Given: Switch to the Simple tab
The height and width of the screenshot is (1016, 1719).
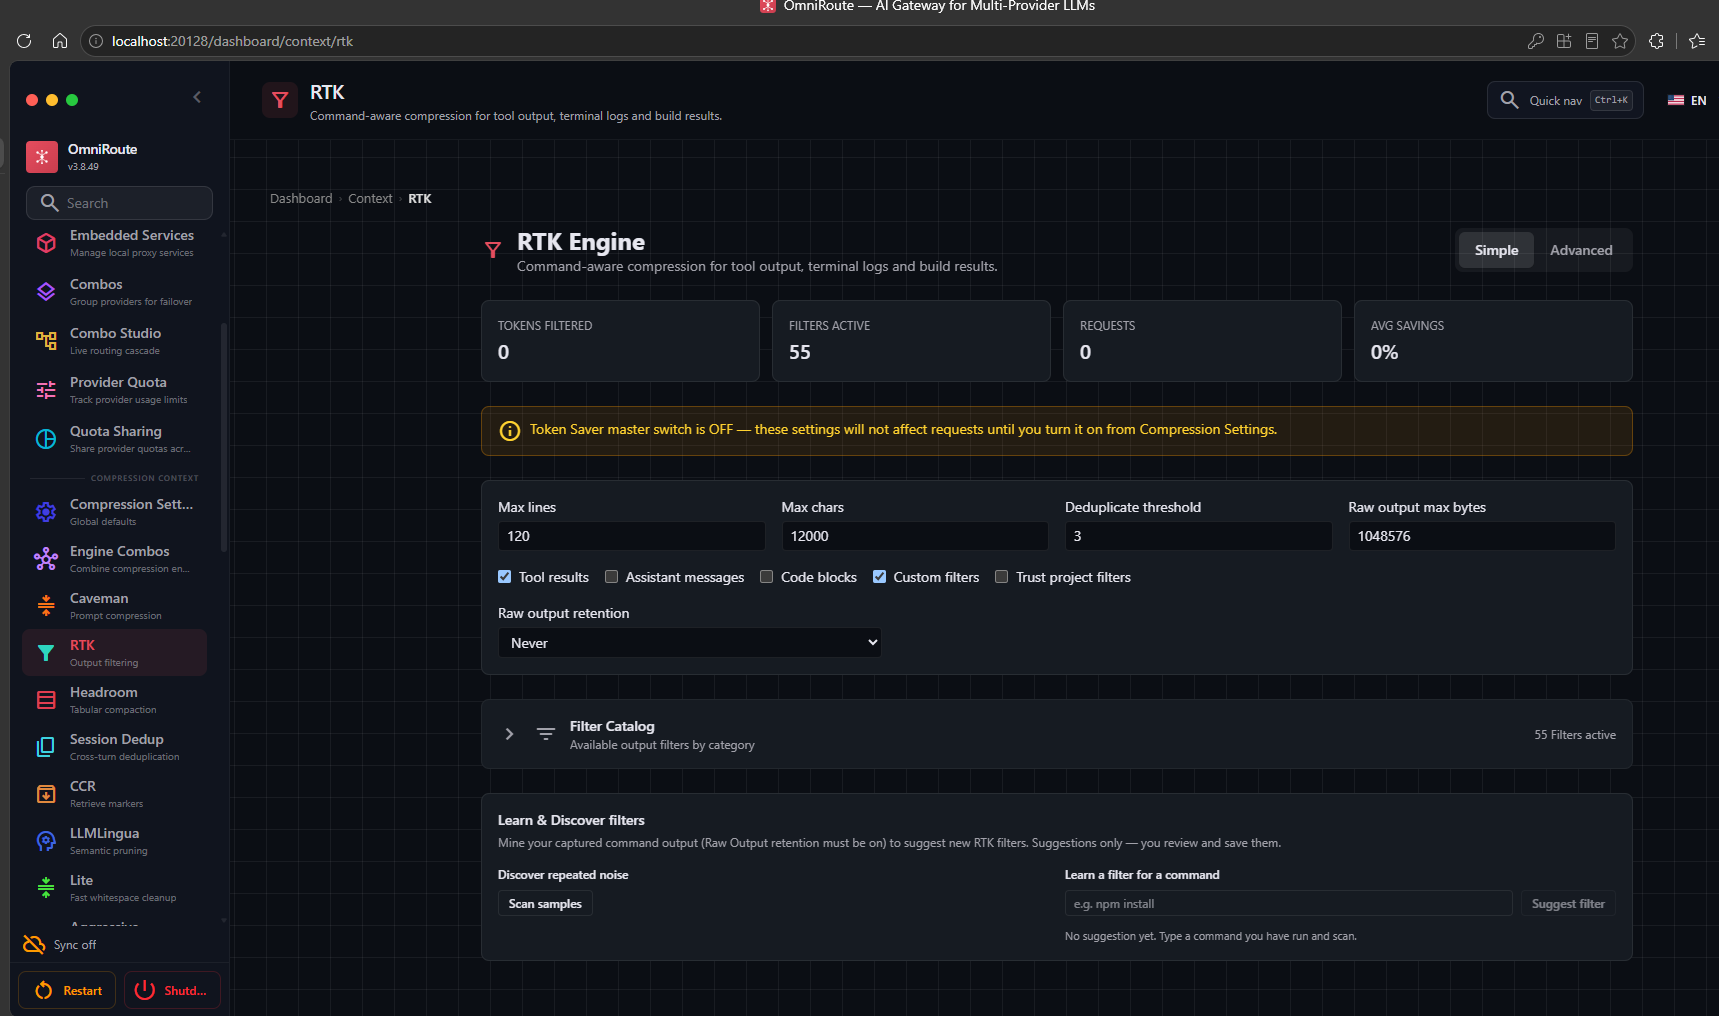Looking at the screenshot, I should 1496,250.
